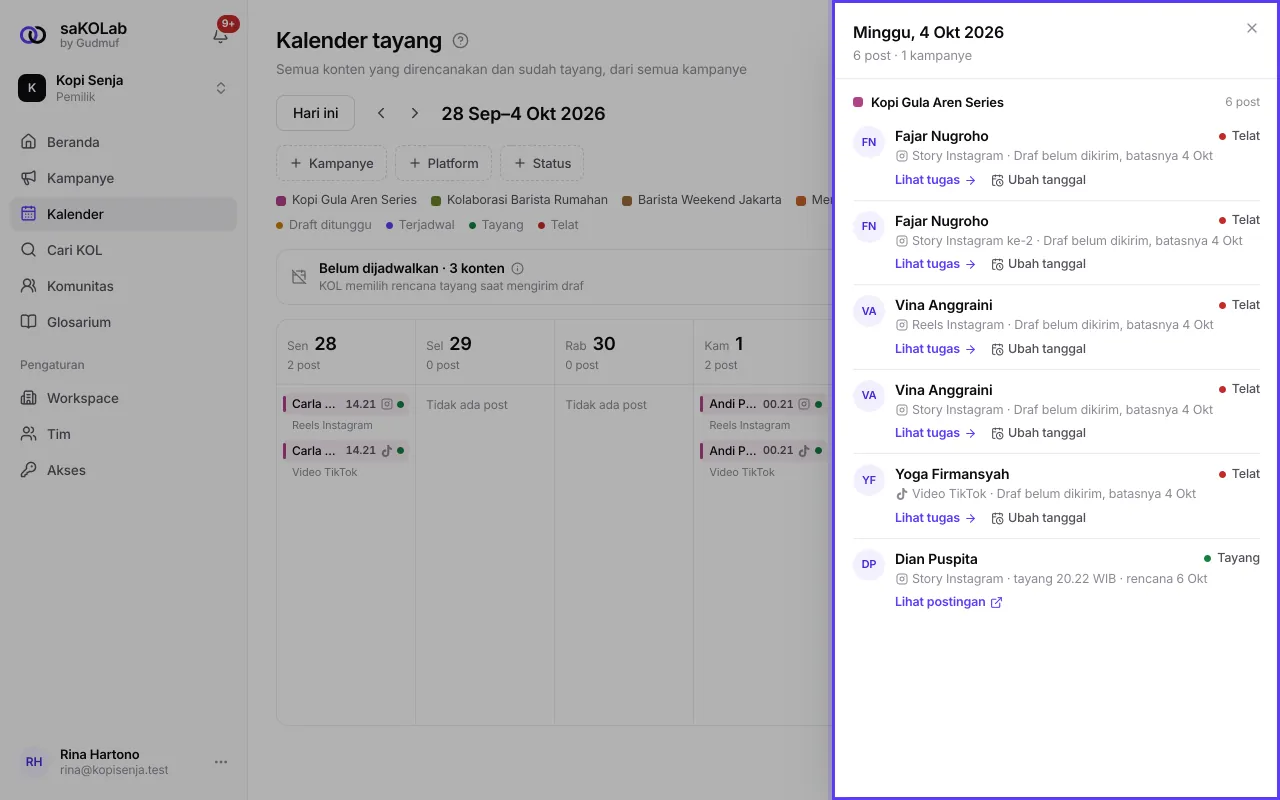
Task: Click the Cari KOL search icon
Action: (x=28, y=250)
